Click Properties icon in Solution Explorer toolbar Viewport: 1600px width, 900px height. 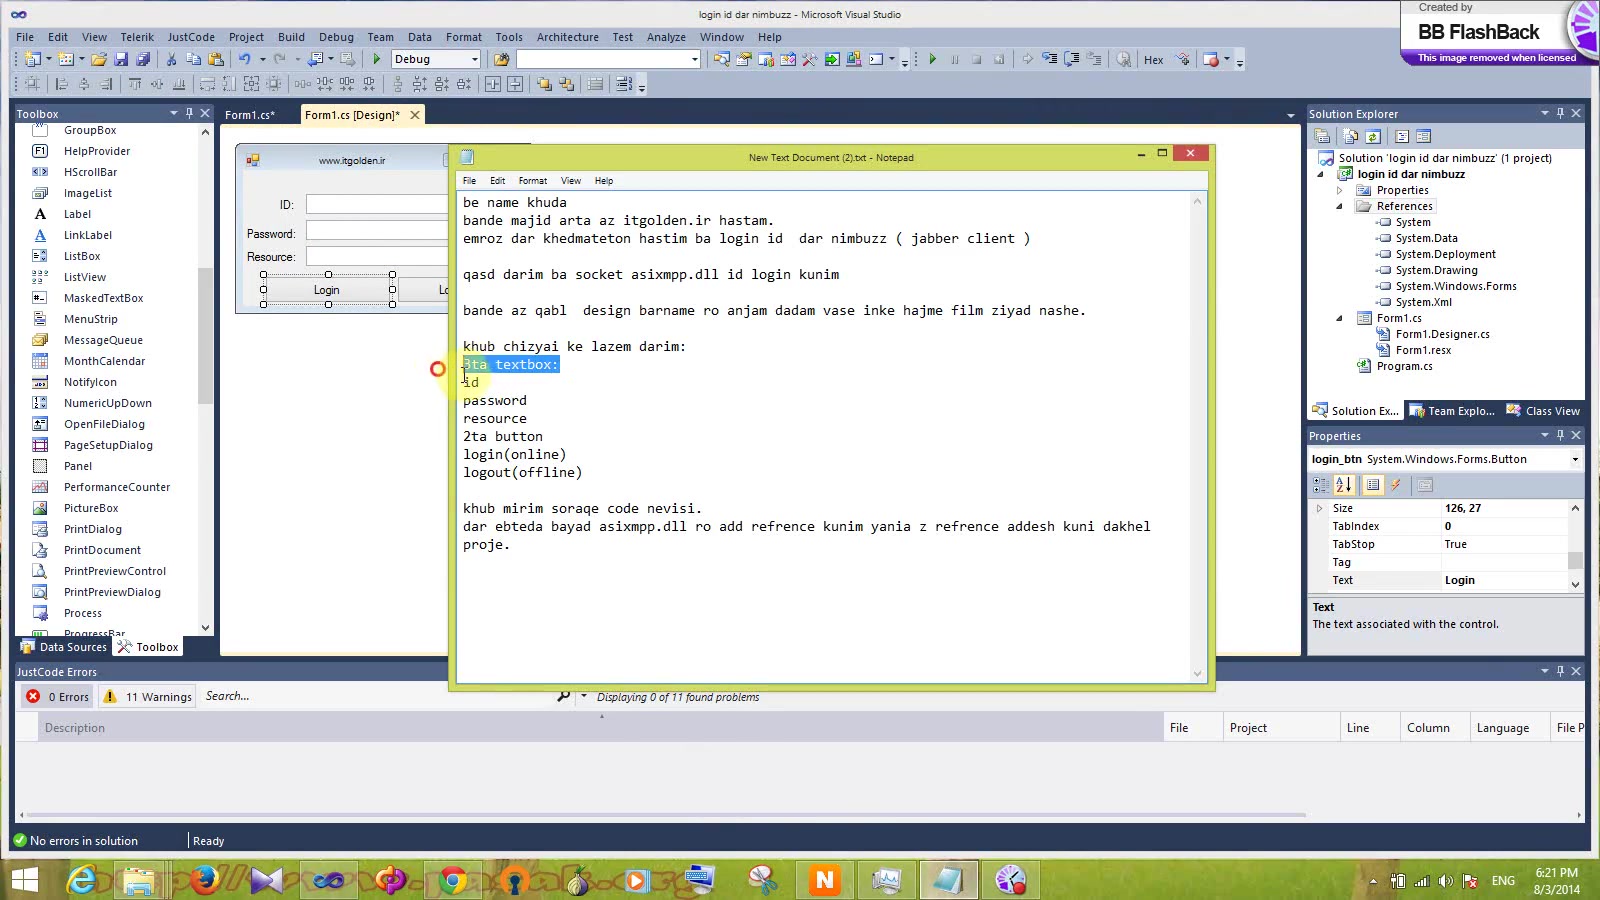1322,137
